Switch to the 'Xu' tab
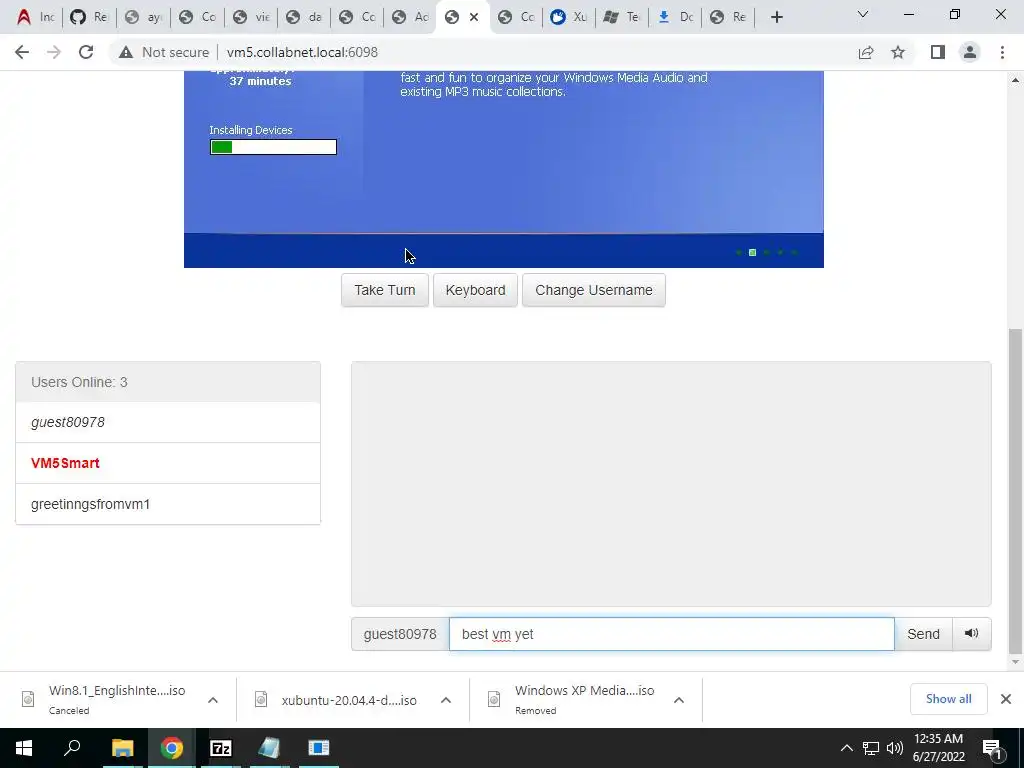1024x768 pixels. pyautogui.click(x=569, y=17)
